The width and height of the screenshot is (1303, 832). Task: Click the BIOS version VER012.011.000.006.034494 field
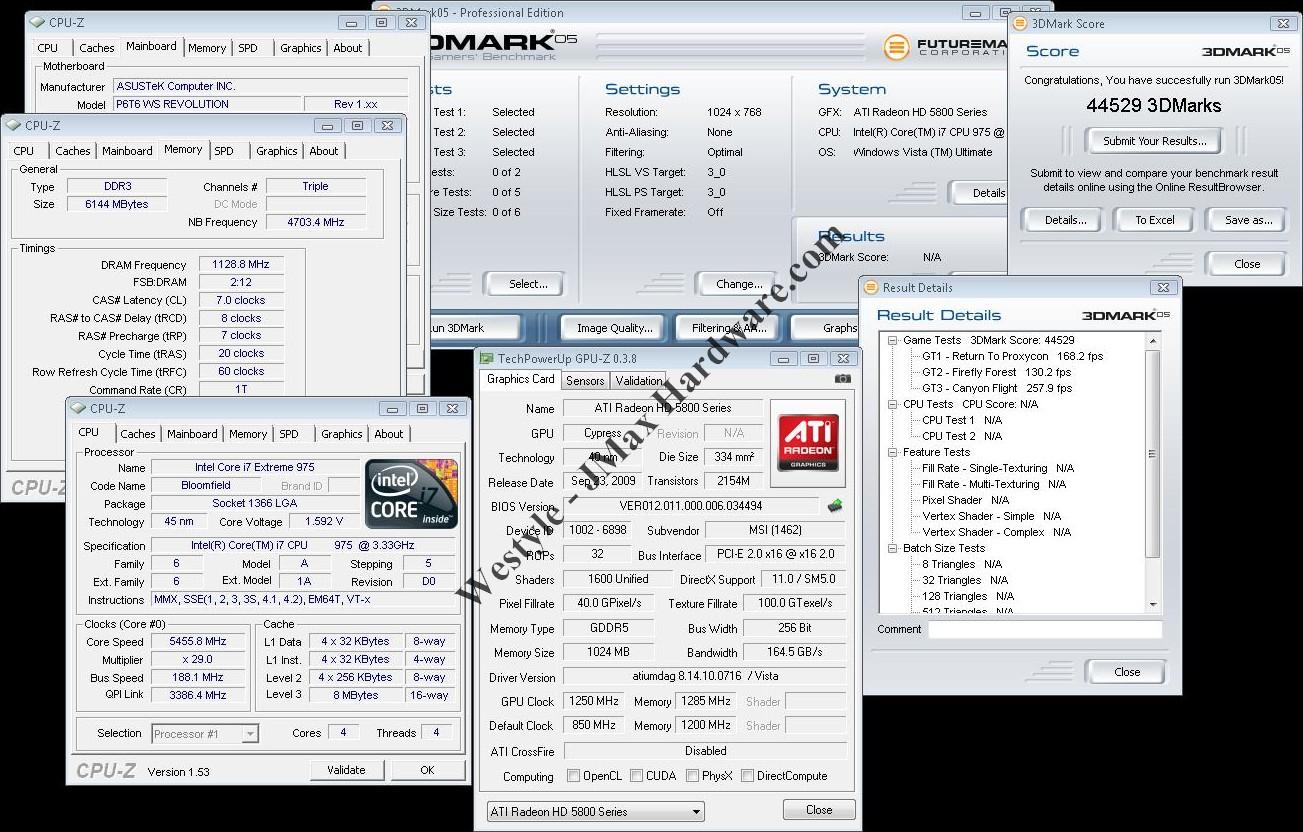[x=691, y=506]
